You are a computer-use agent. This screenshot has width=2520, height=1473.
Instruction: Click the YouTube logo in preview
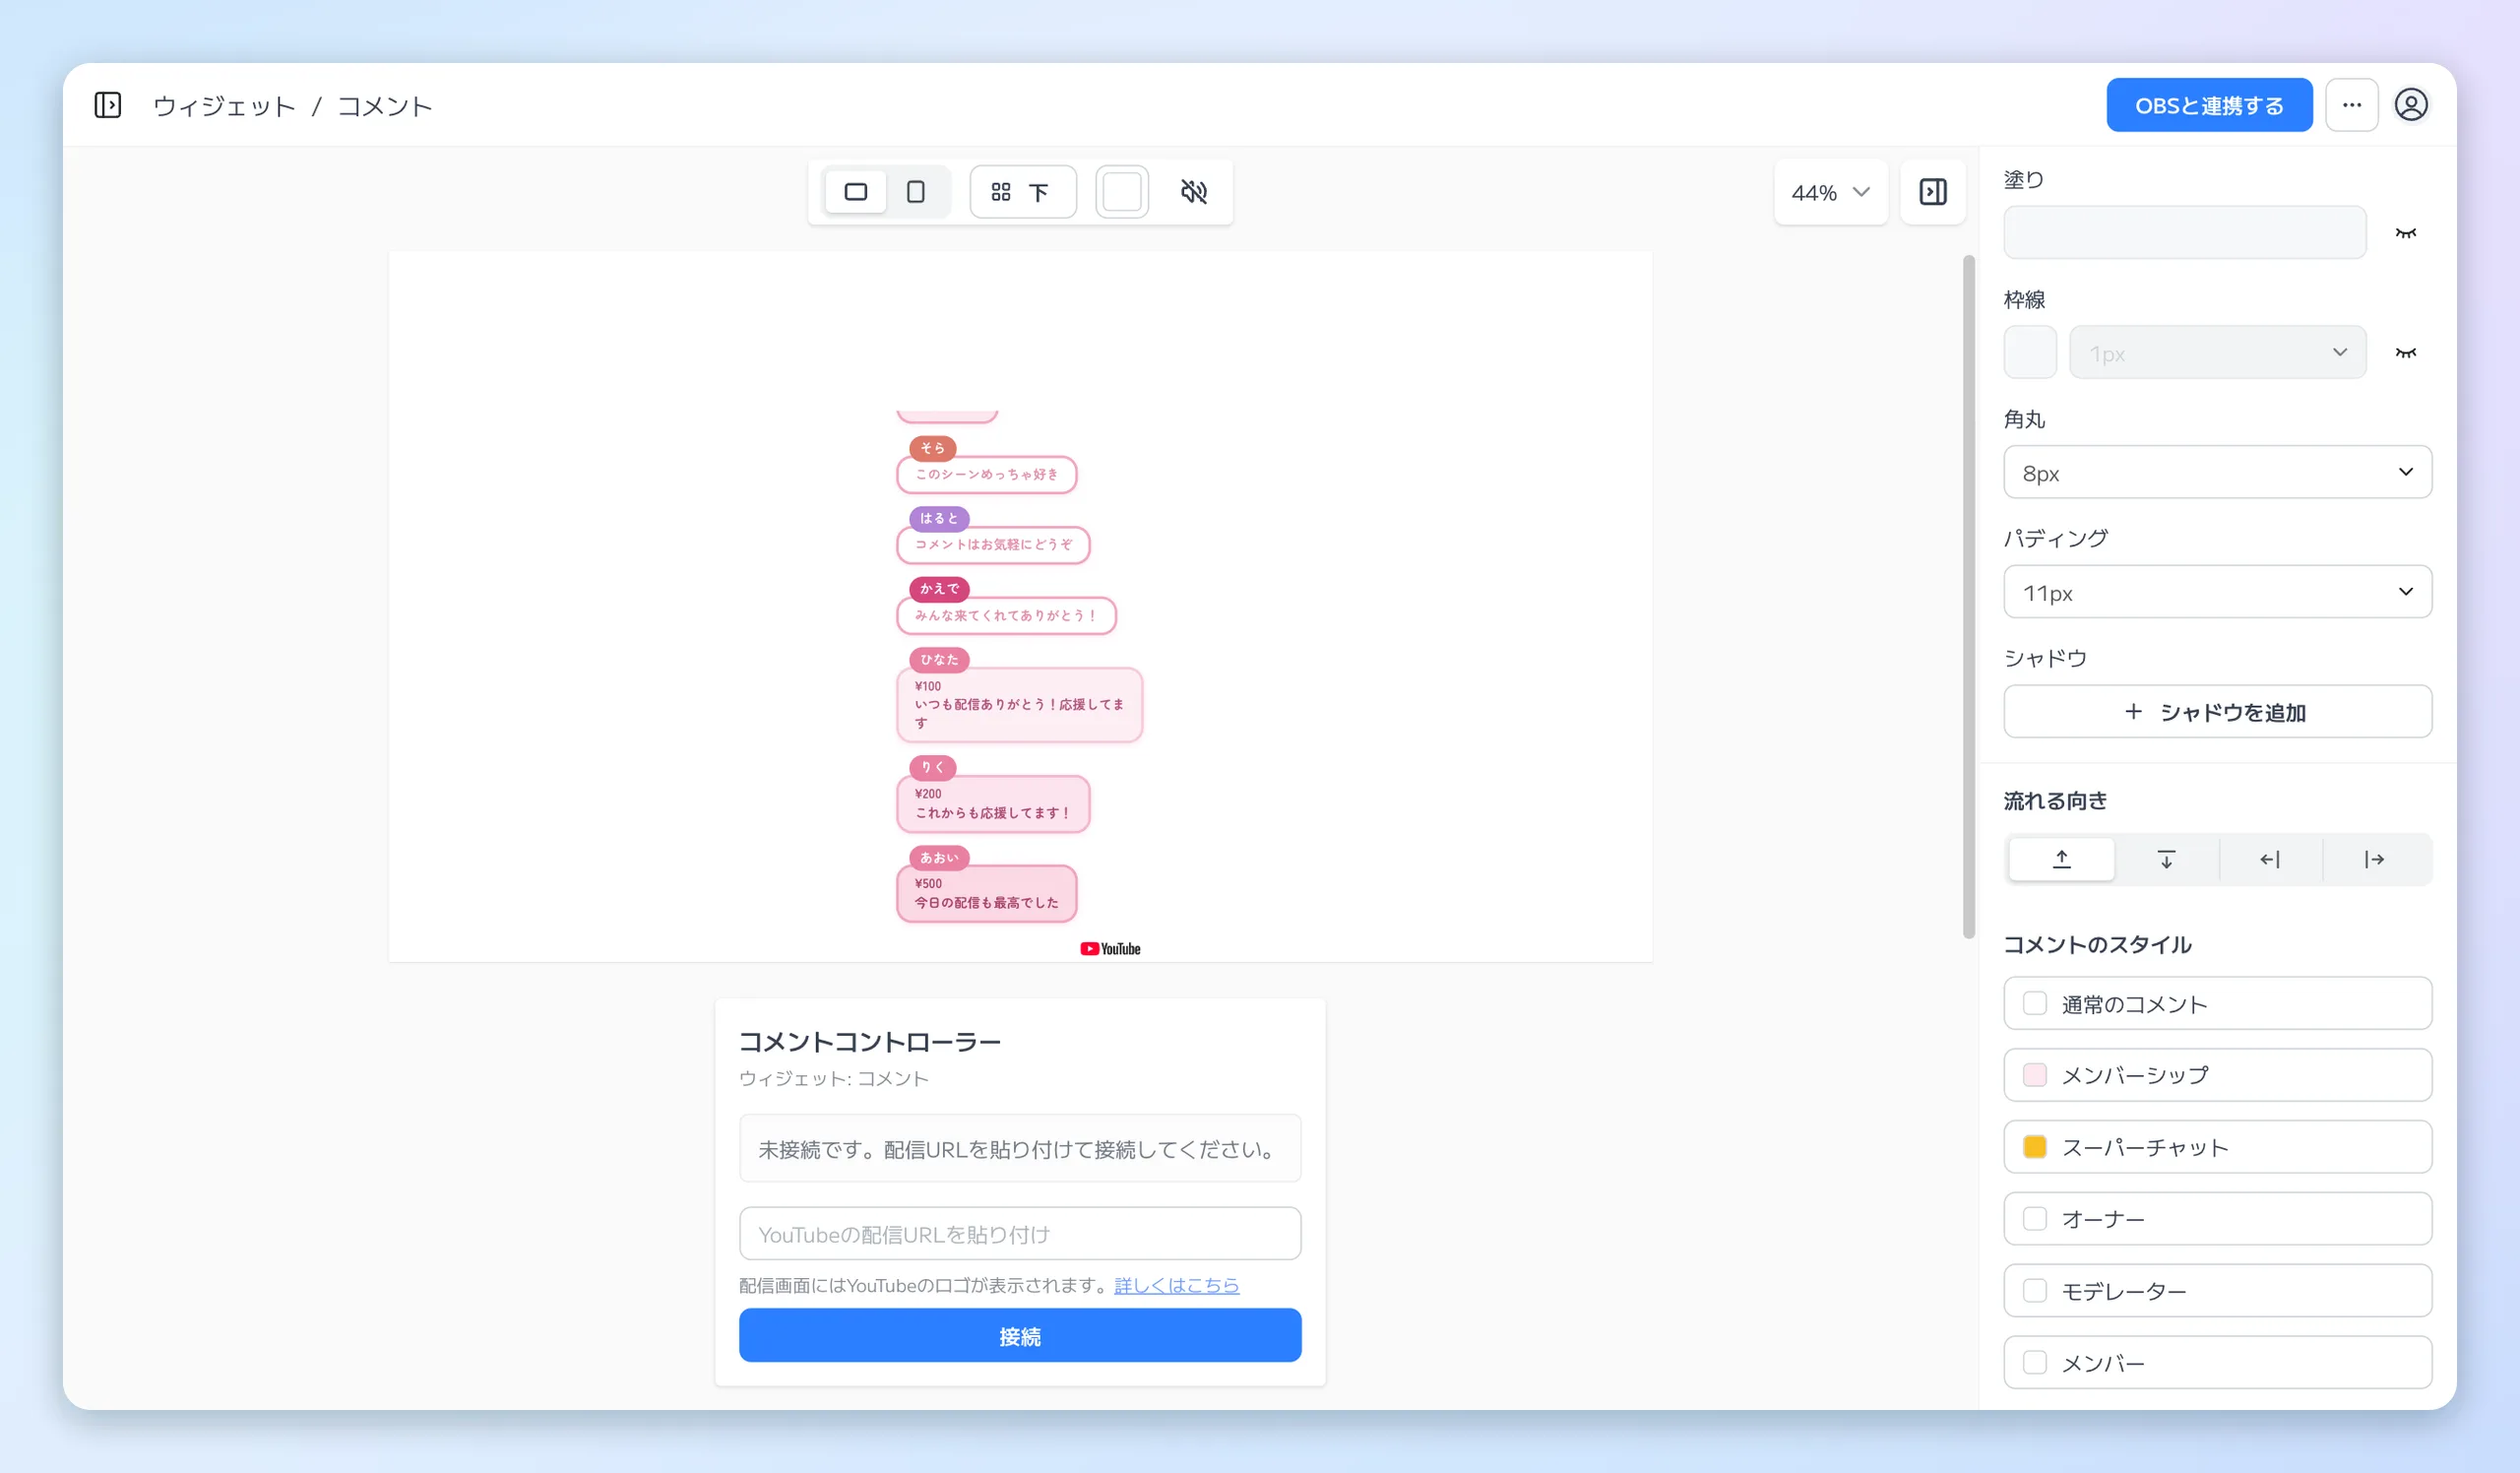(x=1110, y=949)
